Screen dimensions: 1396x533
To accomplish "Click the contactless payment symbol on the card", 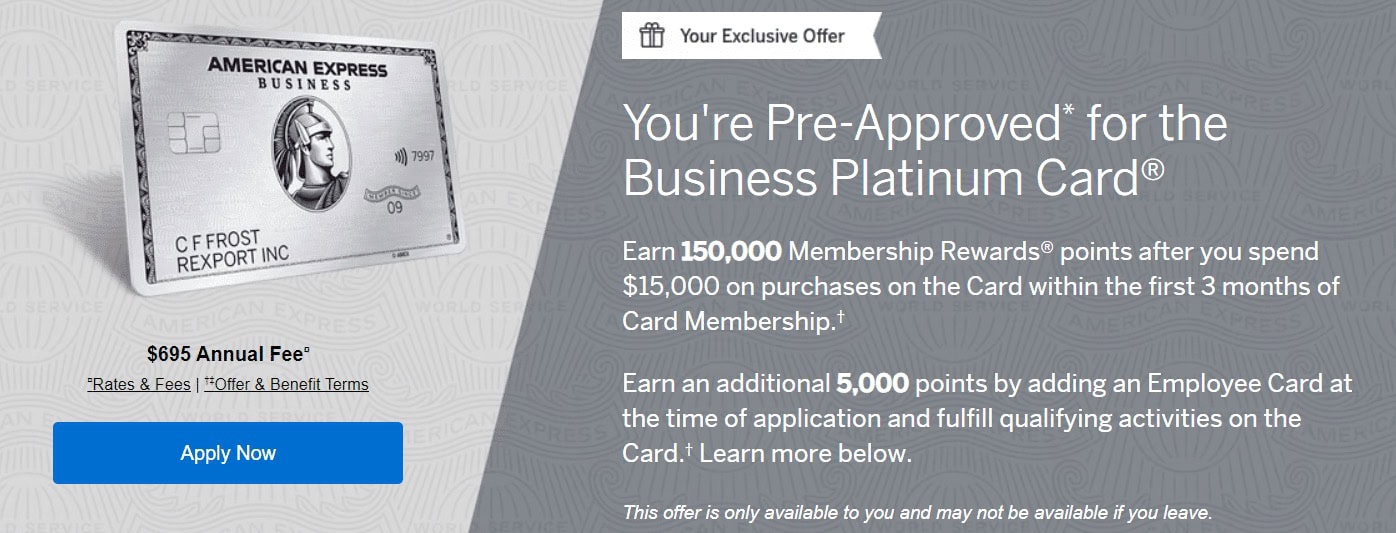I will (x=400, y=156).
